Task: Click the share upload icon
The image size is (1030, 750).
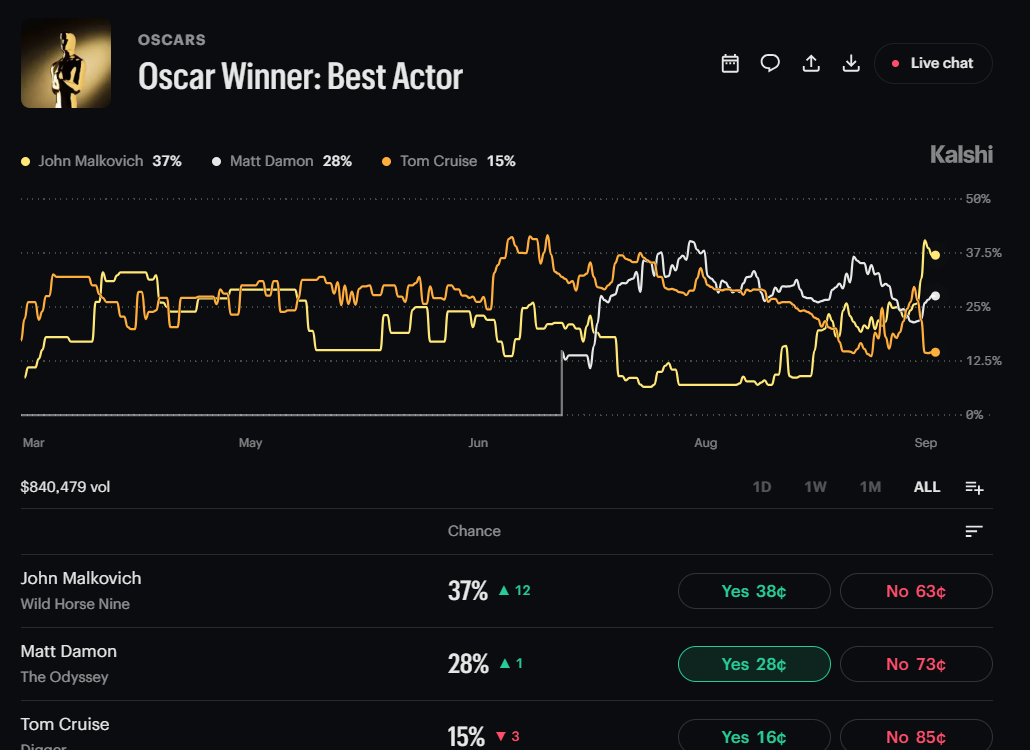Action: pos(811,64)
